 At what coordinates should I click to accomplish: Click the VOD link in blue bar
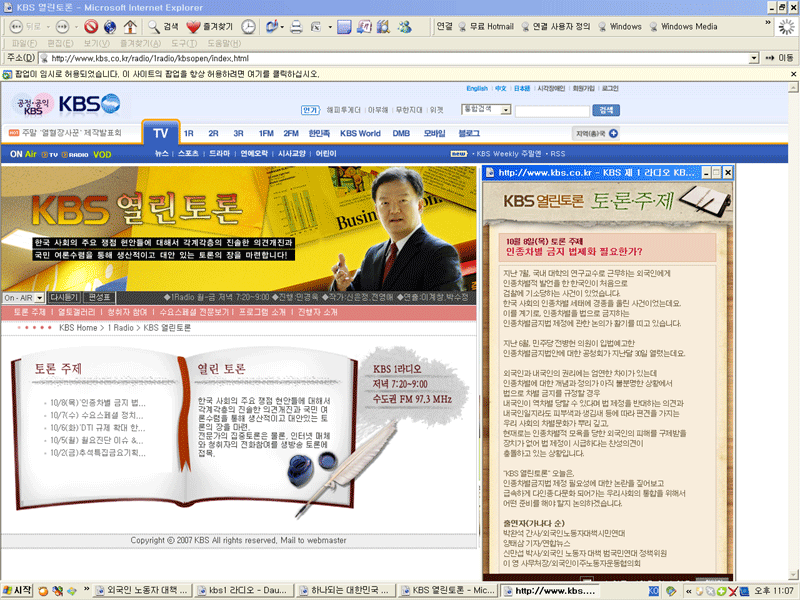click(x=102, y=155)
